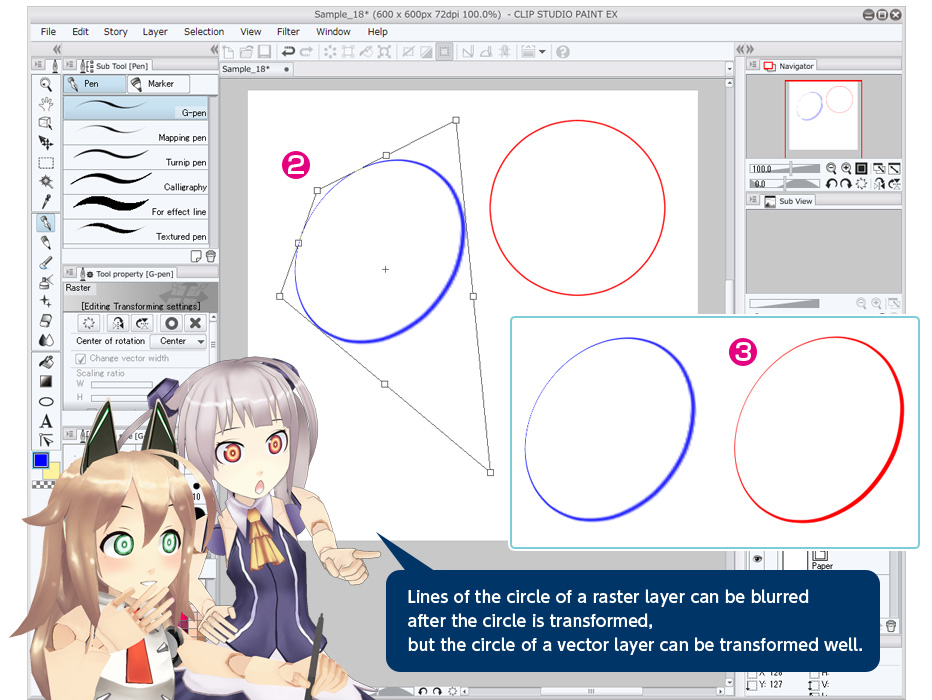Switch to the Sub View tab
Viewport: 932px width, 700px height.
pos(795,199)
